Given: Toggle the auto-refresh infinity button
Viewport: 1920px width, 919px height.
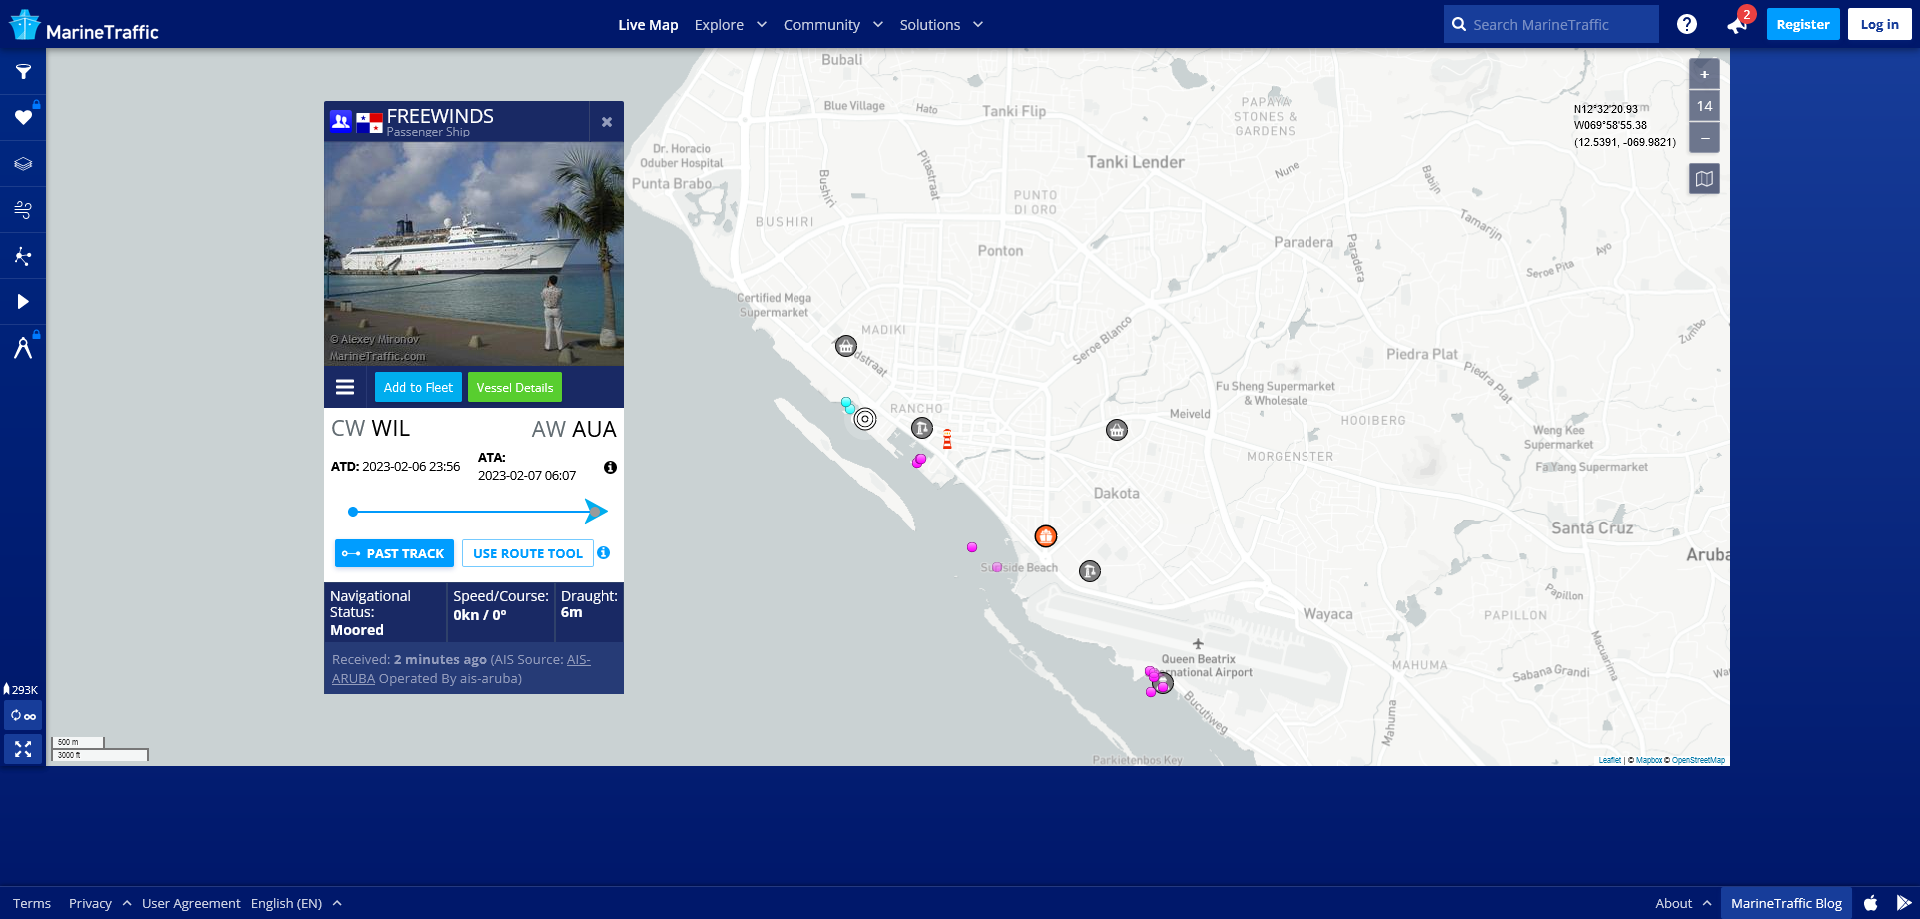Looking at the screenshot, I should (23, 716).
